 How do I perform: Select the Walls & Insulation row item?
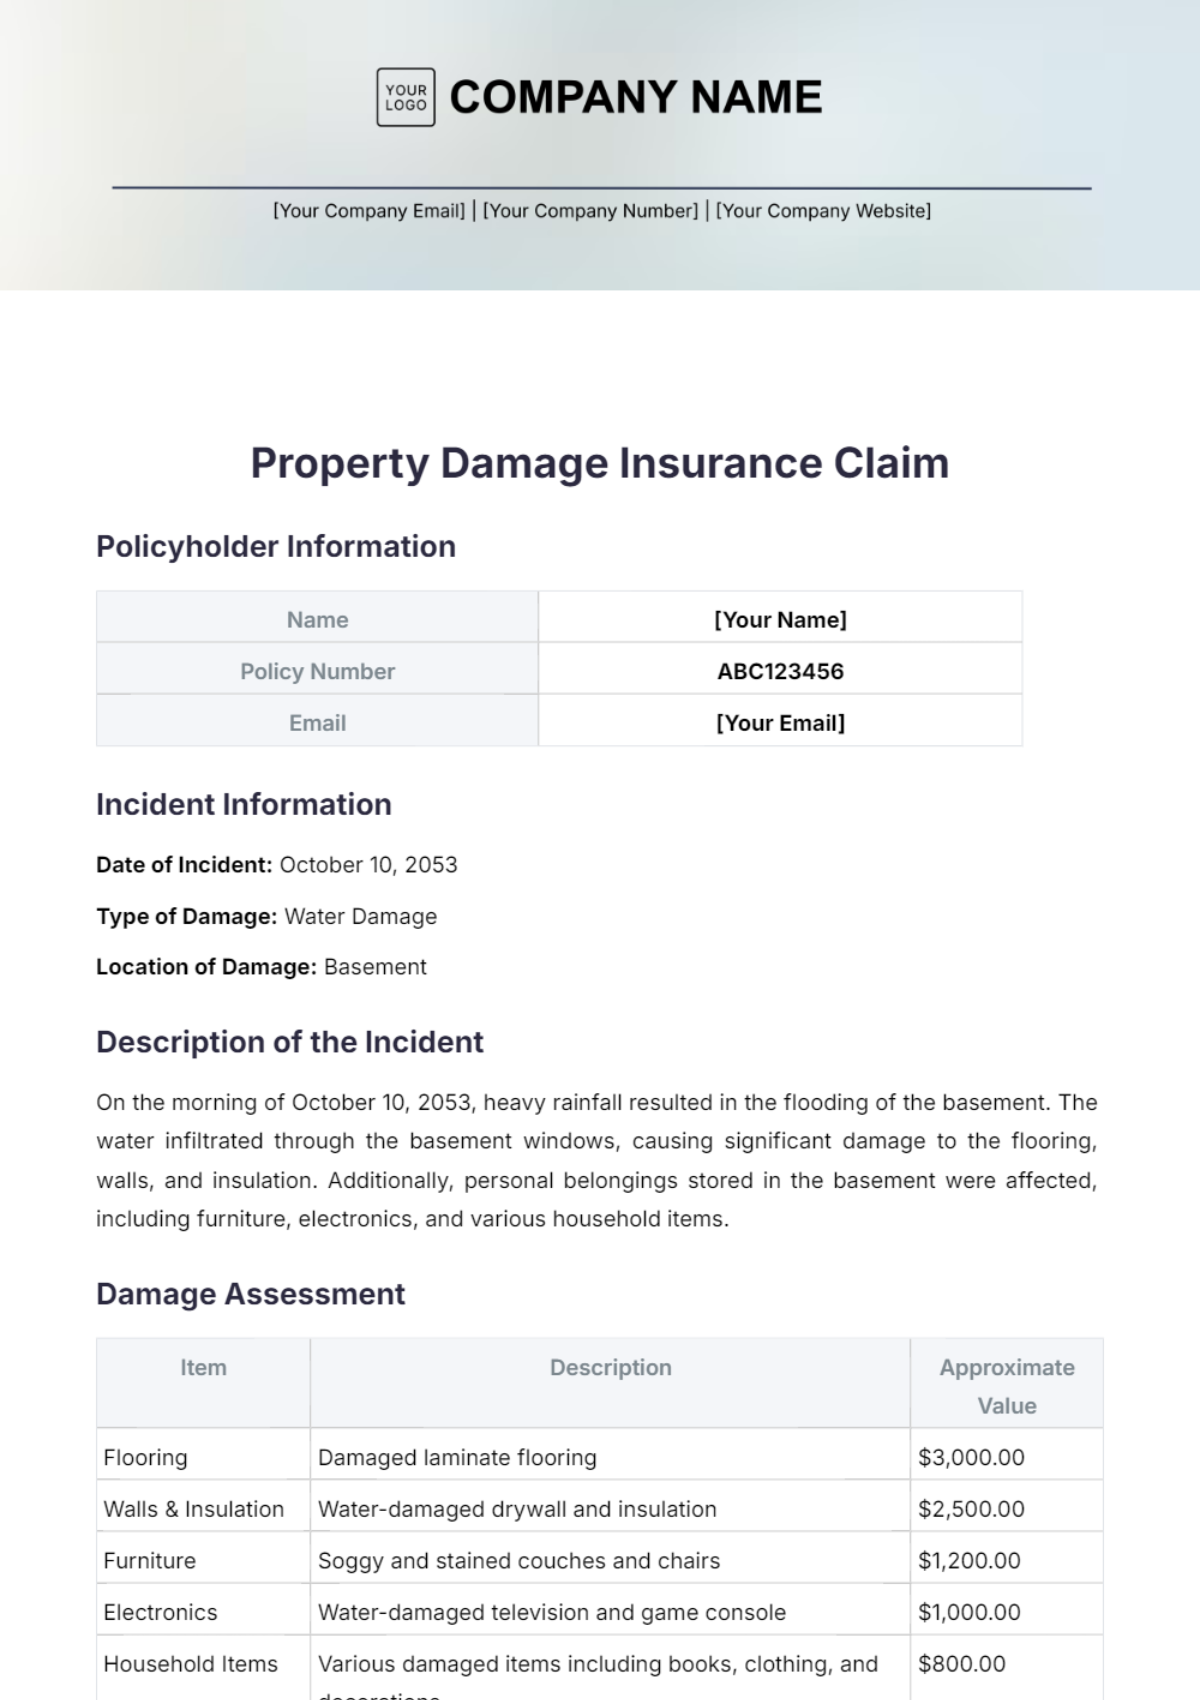tap(194, 1509)
